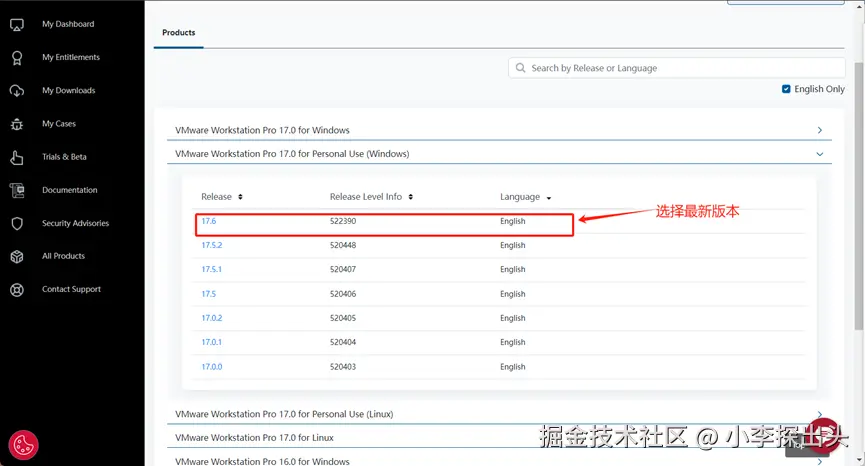
Task: Open release 17.5.1 link
Action: [211, 270]
